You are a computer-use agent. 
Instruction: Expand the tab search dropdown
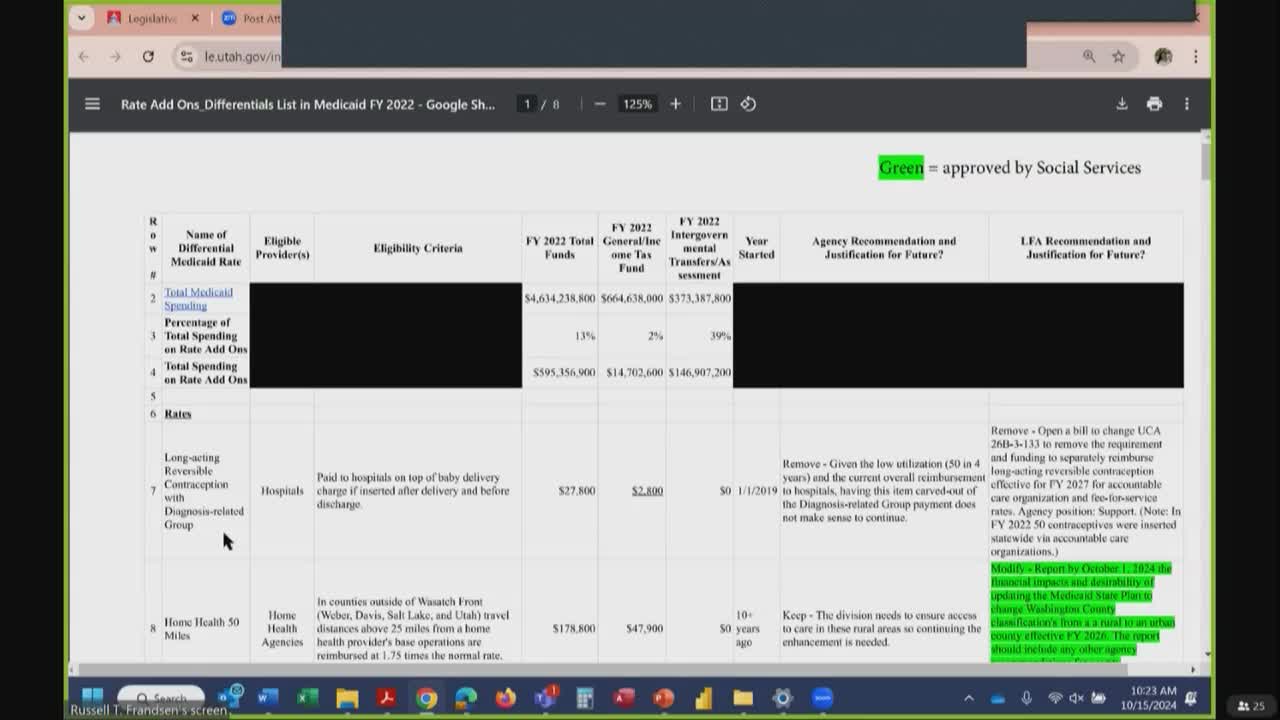tap(81, 18)
